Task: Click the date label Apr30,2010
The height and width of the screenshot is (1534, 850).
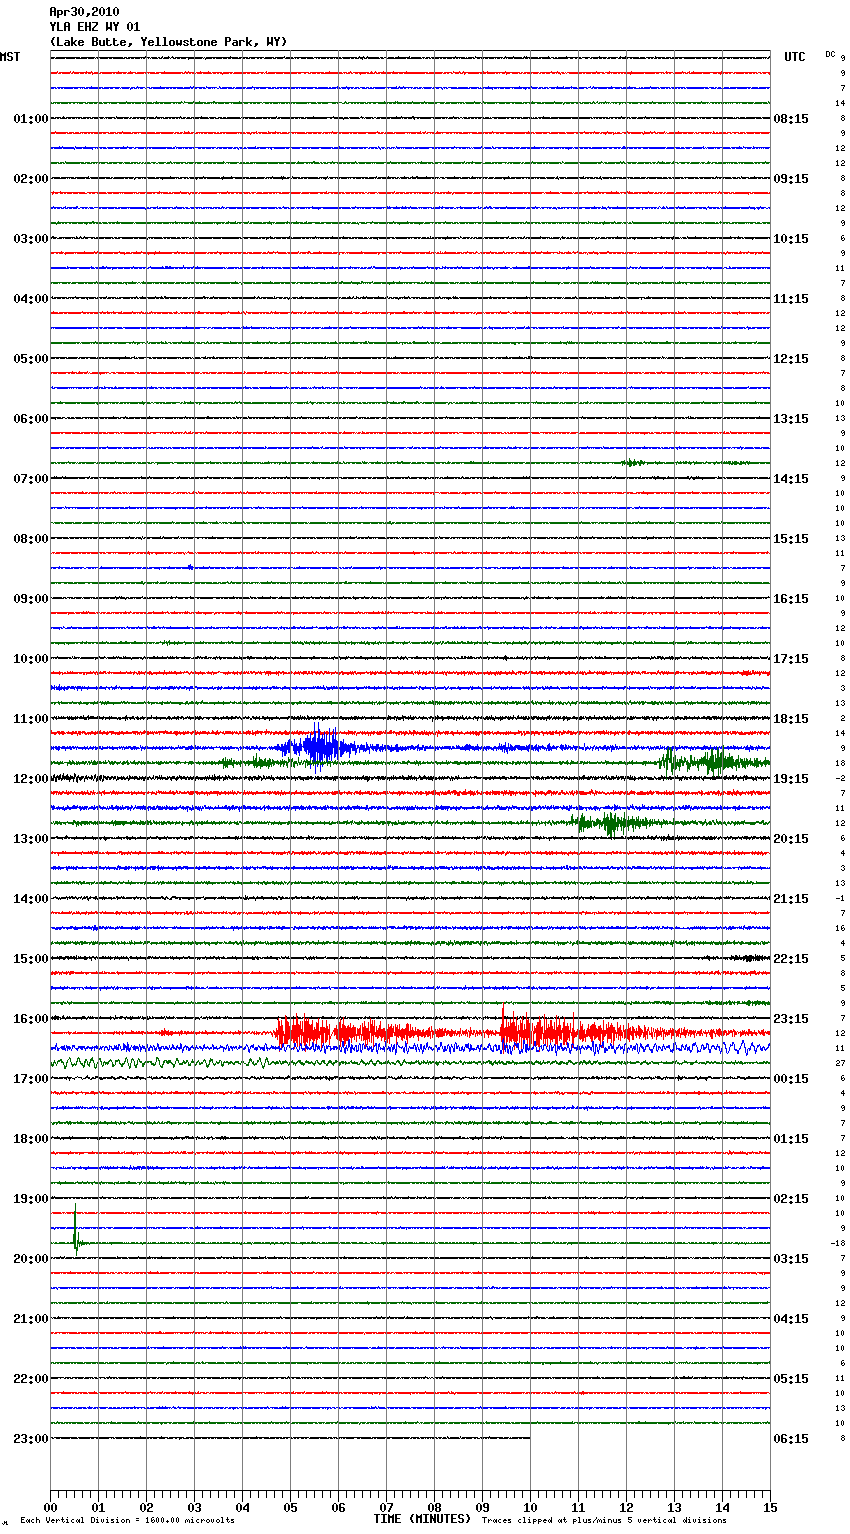Action: coord(84,12)
